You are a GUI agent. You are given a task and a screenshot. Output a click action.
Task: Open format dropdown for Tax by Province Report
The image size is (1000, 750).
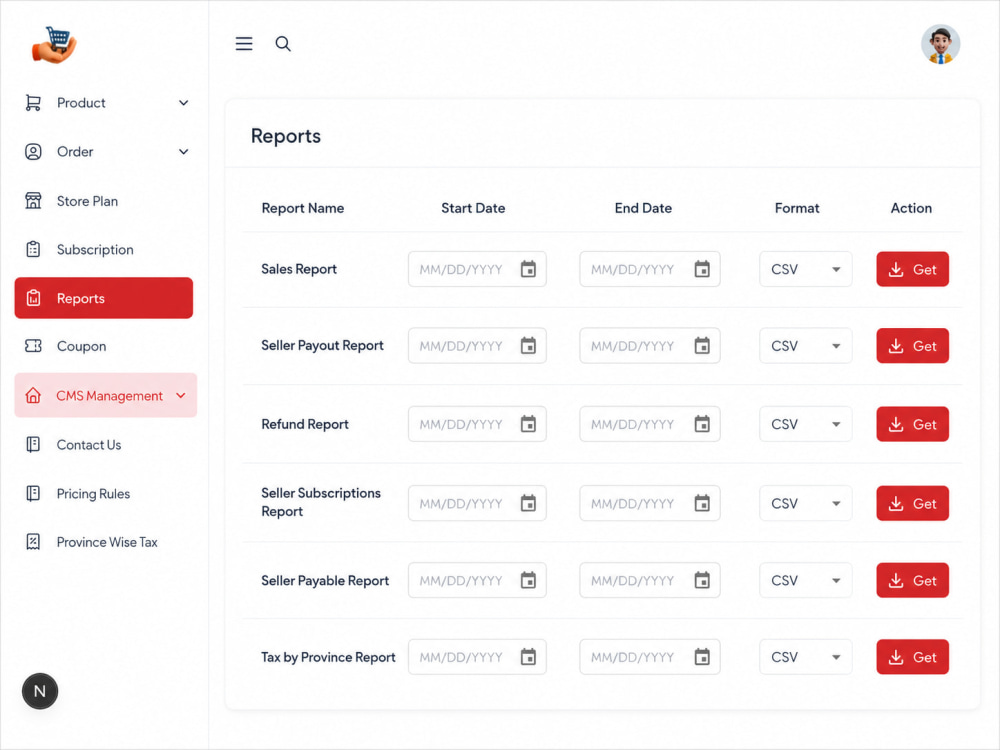tap(805, 657)
